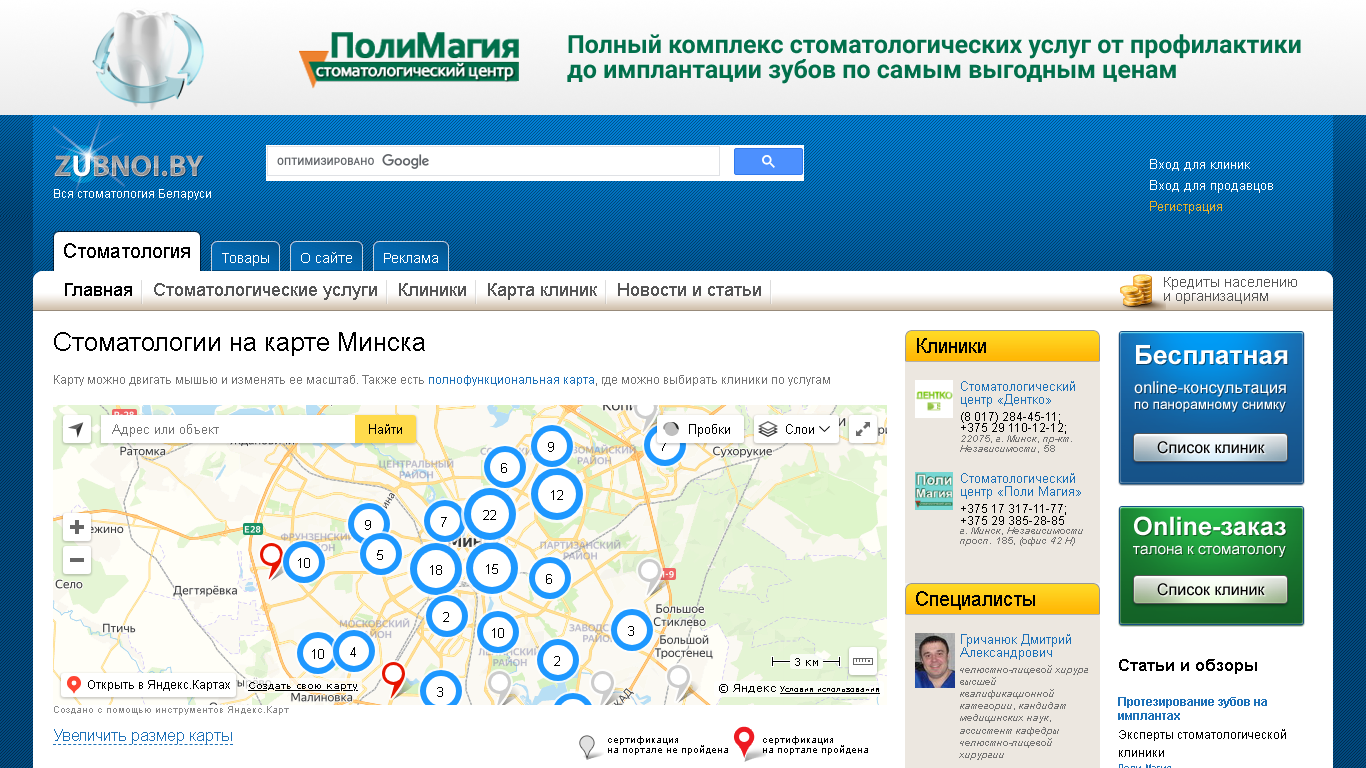Screen dimensions: 1366x768
Task: Open Стоматологический центр «Поли Магия» link
Action: click(x=1021, y=485)
